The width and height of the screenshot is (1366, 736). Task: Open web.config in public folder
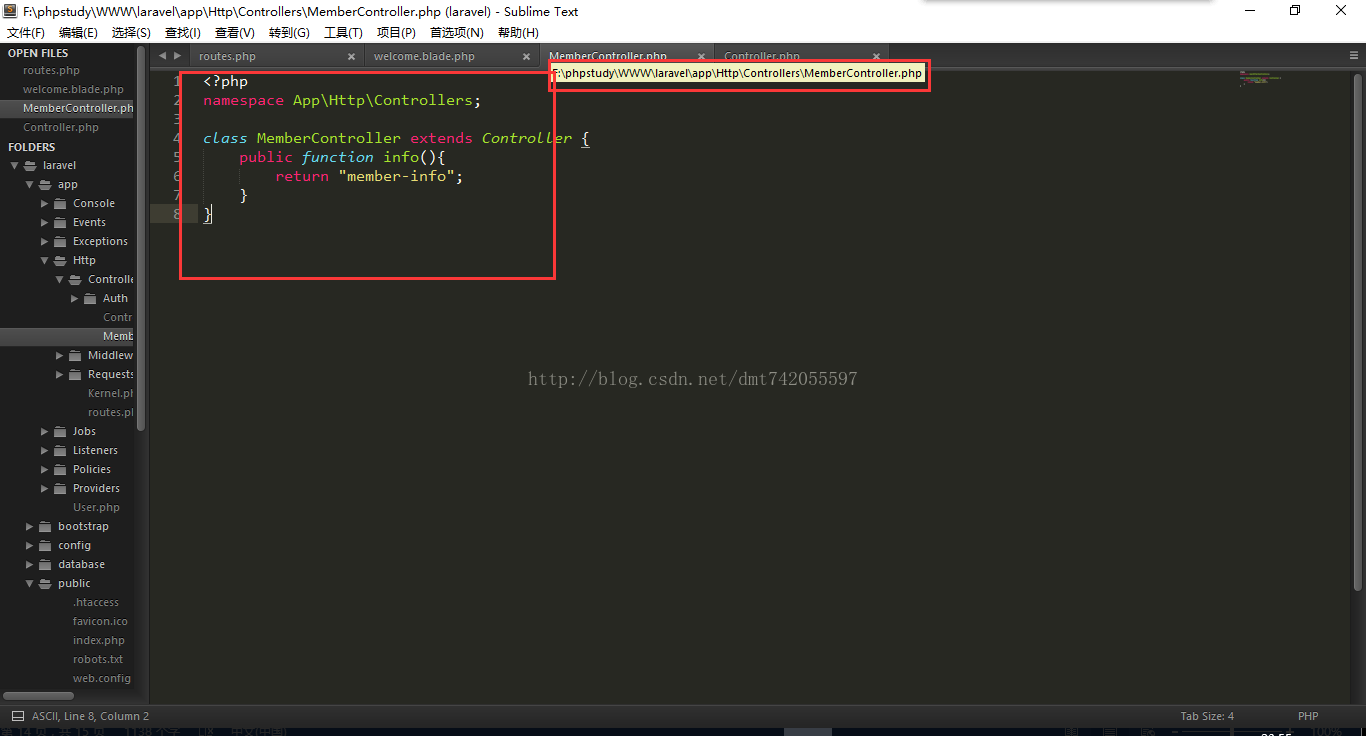pos(102,679)
